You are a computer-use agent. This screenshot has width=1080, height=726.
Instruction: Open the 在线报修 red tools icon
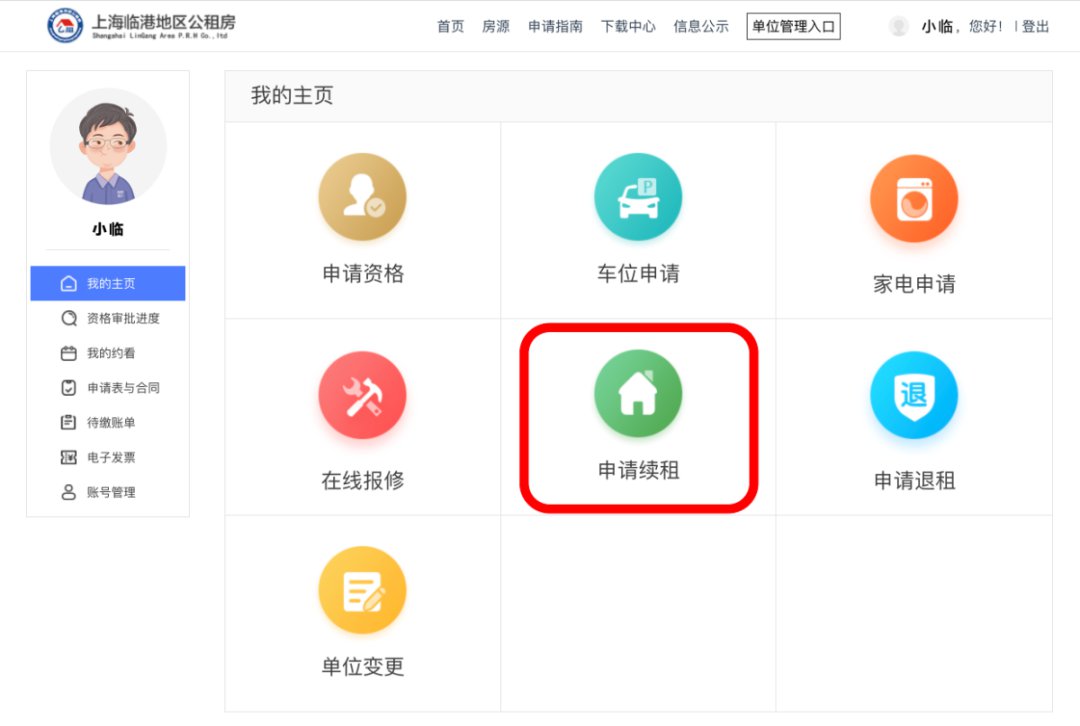pos(362,395)
